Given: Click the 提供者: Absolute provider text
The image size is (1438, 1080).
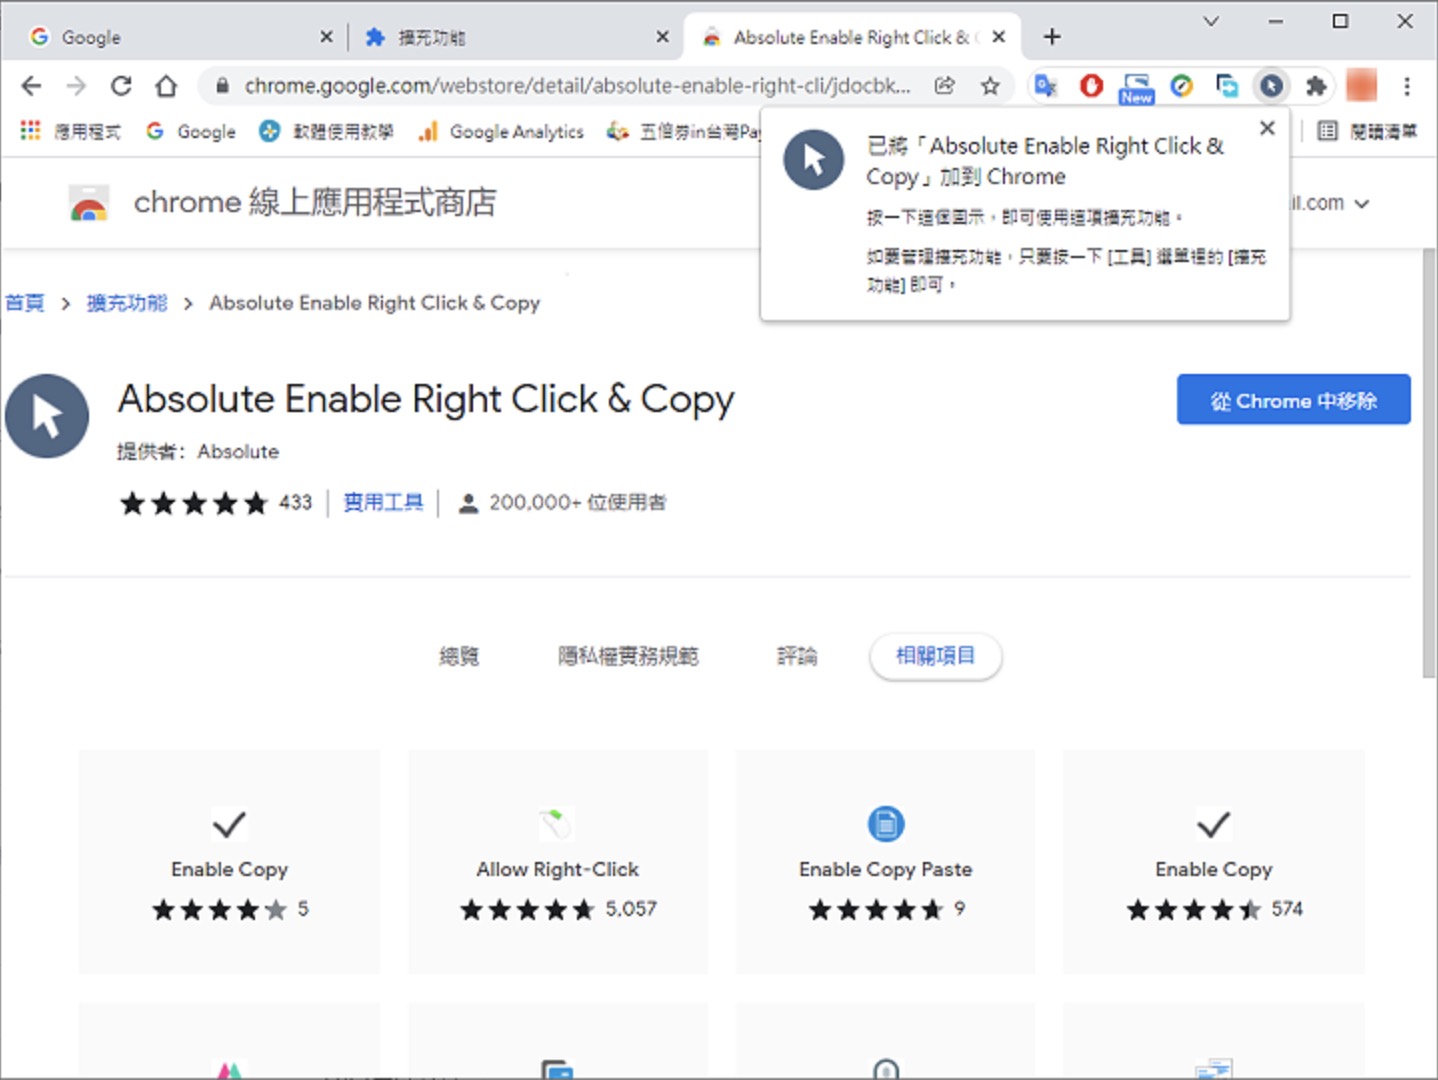Looking at the screenshot, I should coord(198,451).
